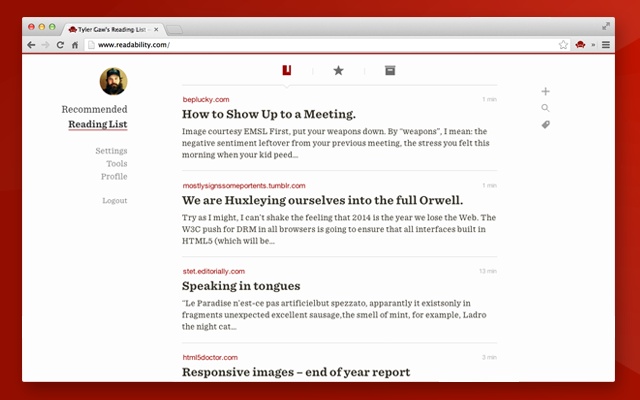Select Recommended in the sidebar
Image resolution: width=640 pixels, height=400 pixels.
click(94, 110)
